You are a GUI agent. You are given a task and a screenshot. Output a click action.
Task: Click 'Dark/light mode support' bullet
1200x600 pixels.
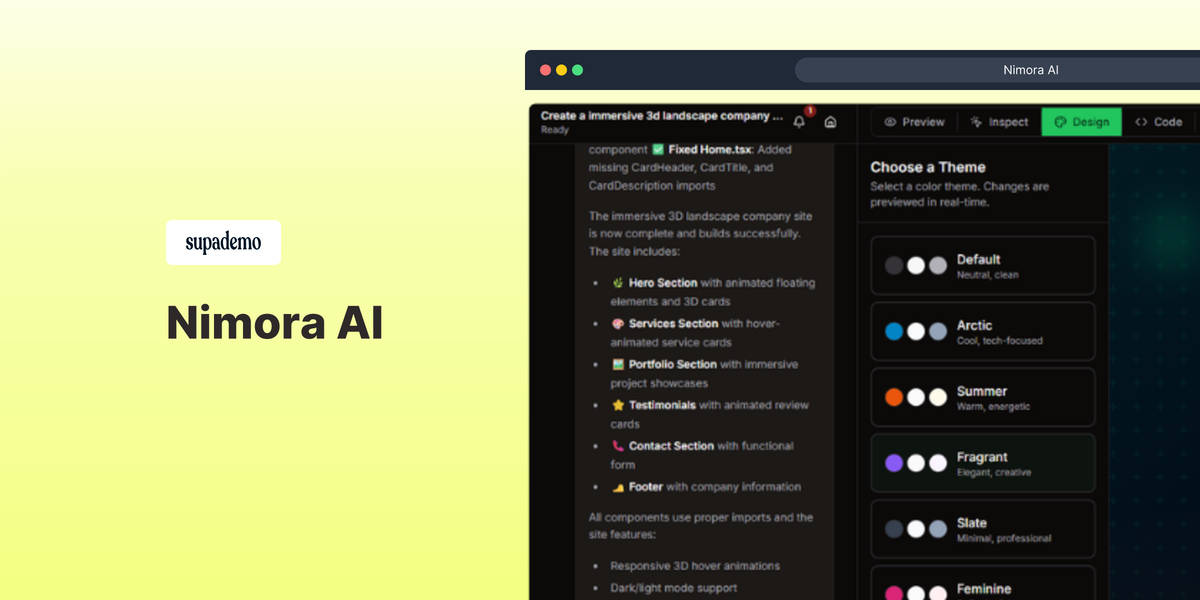pyautogui.click(x=674, y=588)
